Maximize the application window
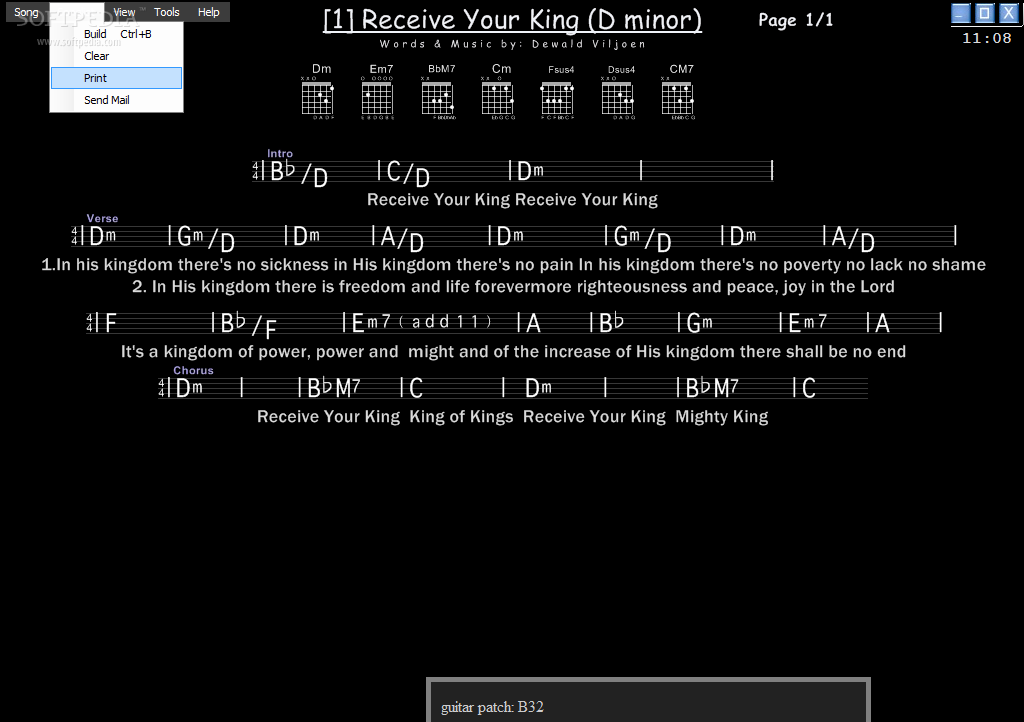The width and height of the screenshot is (1024, 722). click(985, 13)
